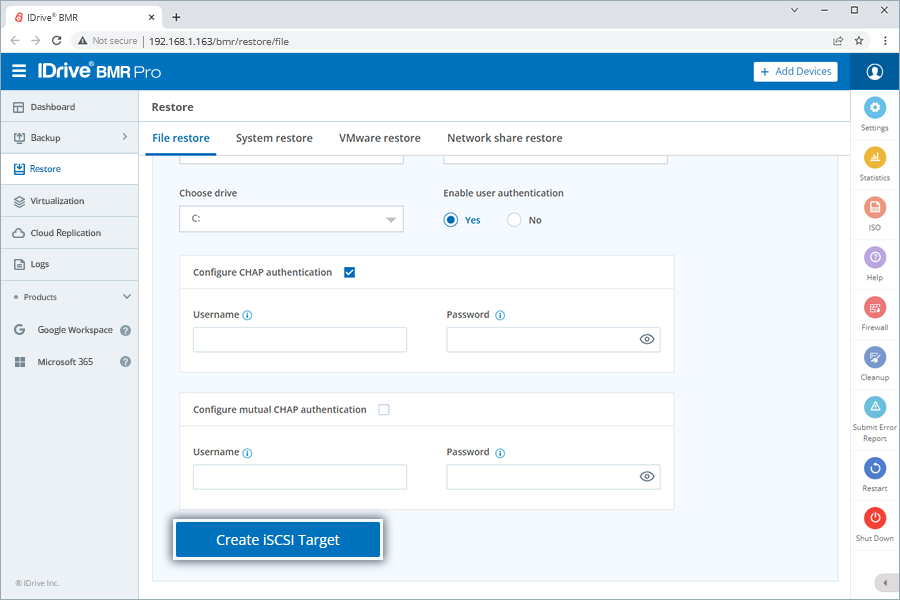Open the user profile icon

(x=875, y=72)
